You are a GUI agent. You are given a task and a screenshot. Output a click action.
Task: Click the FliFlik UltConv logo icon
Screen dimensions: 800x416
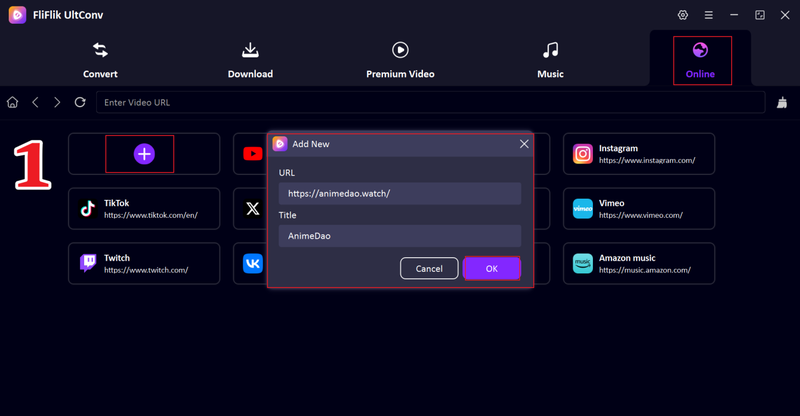[17, 15]
